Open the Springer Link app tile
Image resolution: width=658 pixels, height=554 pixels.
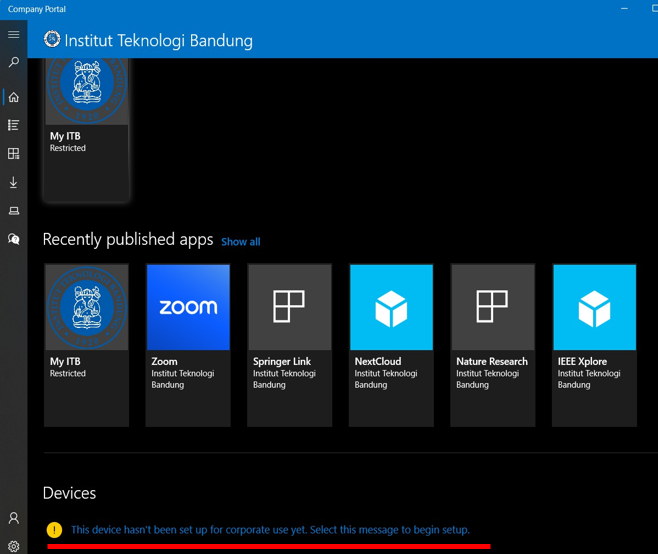289,344
